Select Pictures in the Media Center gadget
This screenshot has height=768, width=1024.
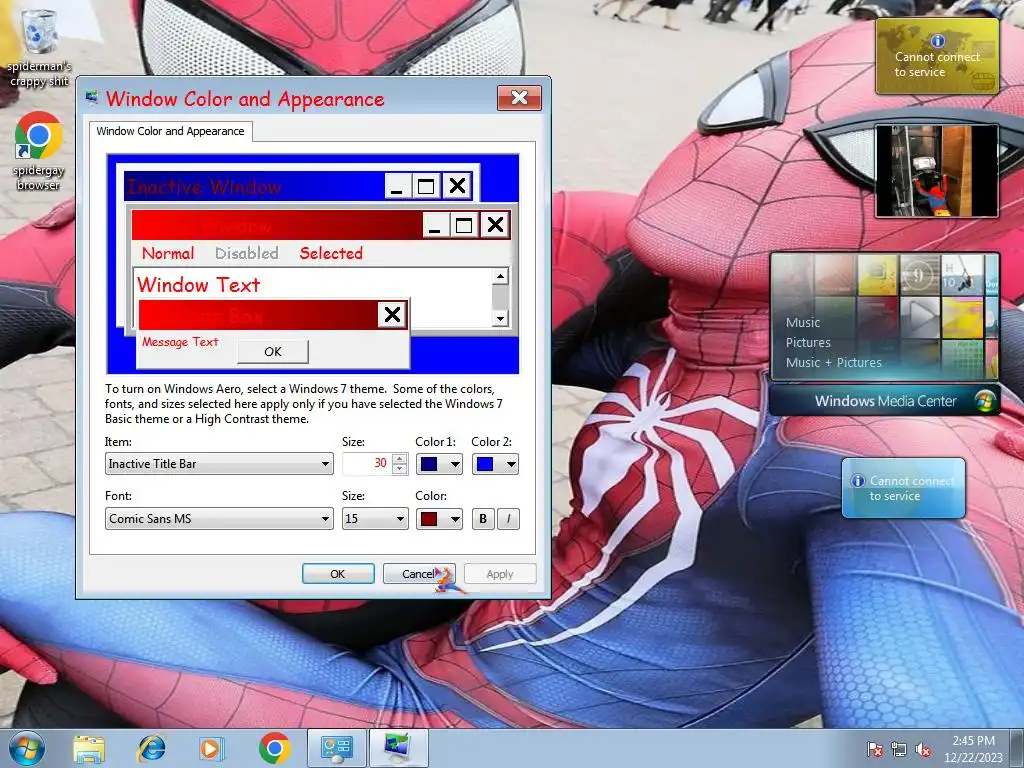coord(808,343)
